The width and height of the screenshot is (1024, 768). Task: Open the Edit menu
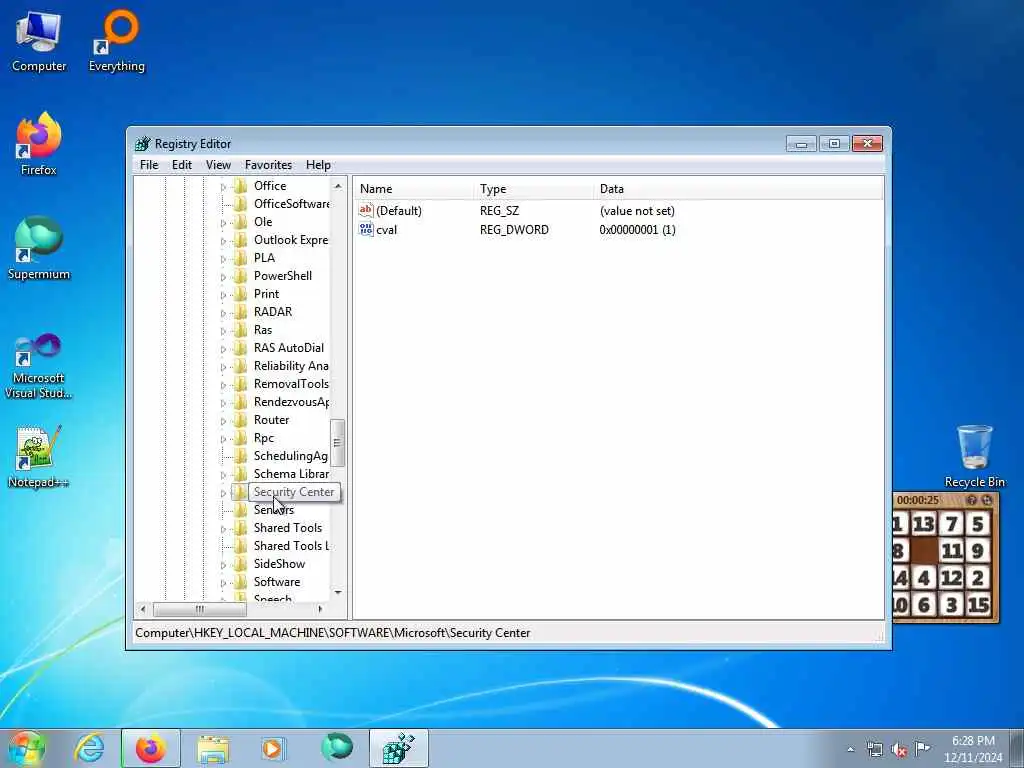(x=182, y=165)
